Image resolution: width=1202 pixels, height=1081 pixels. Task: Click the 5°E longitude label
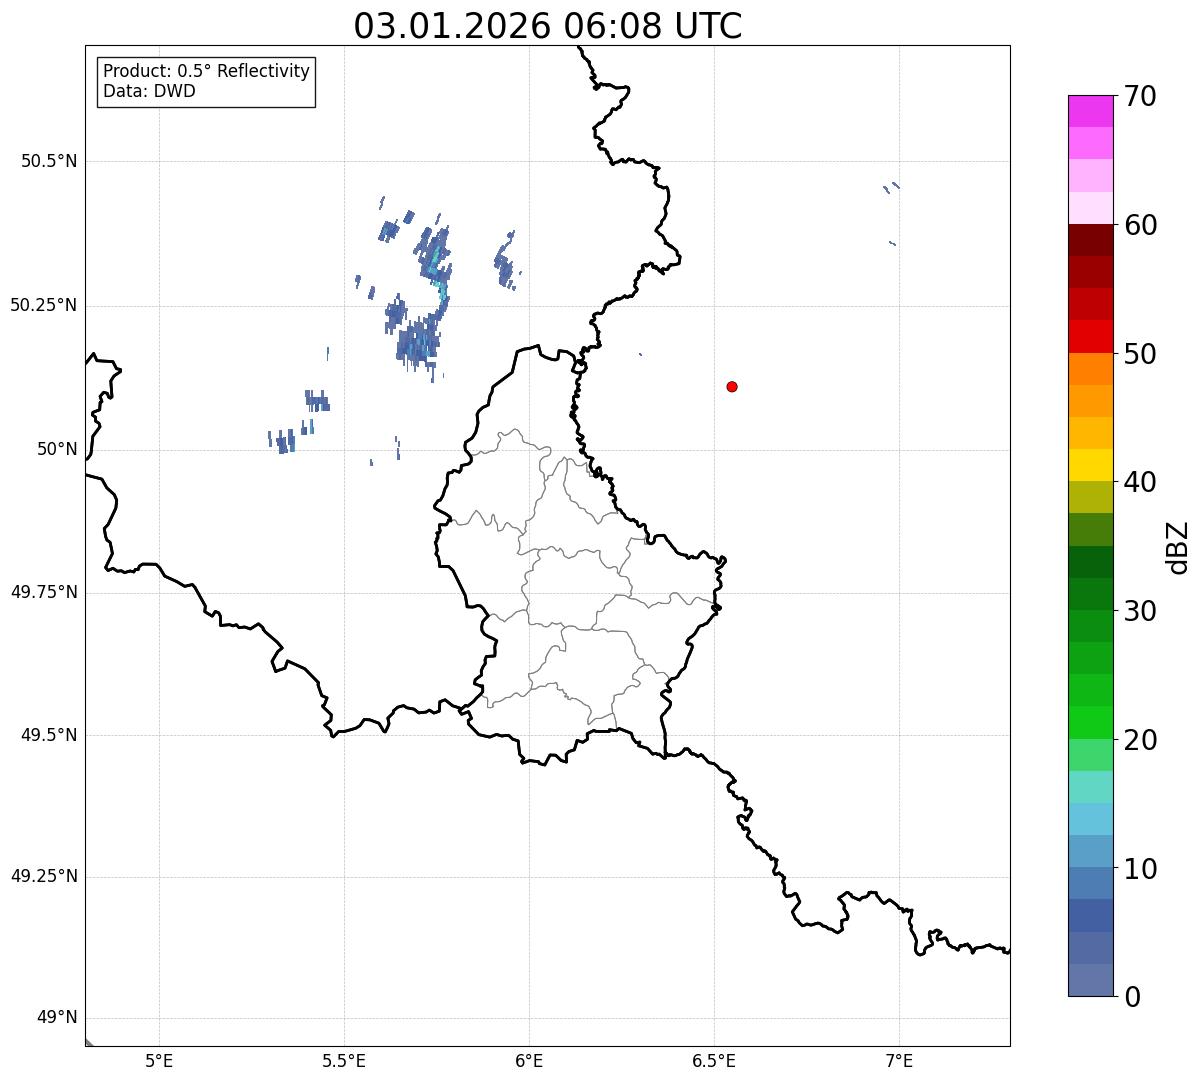tap(159, 1061)
